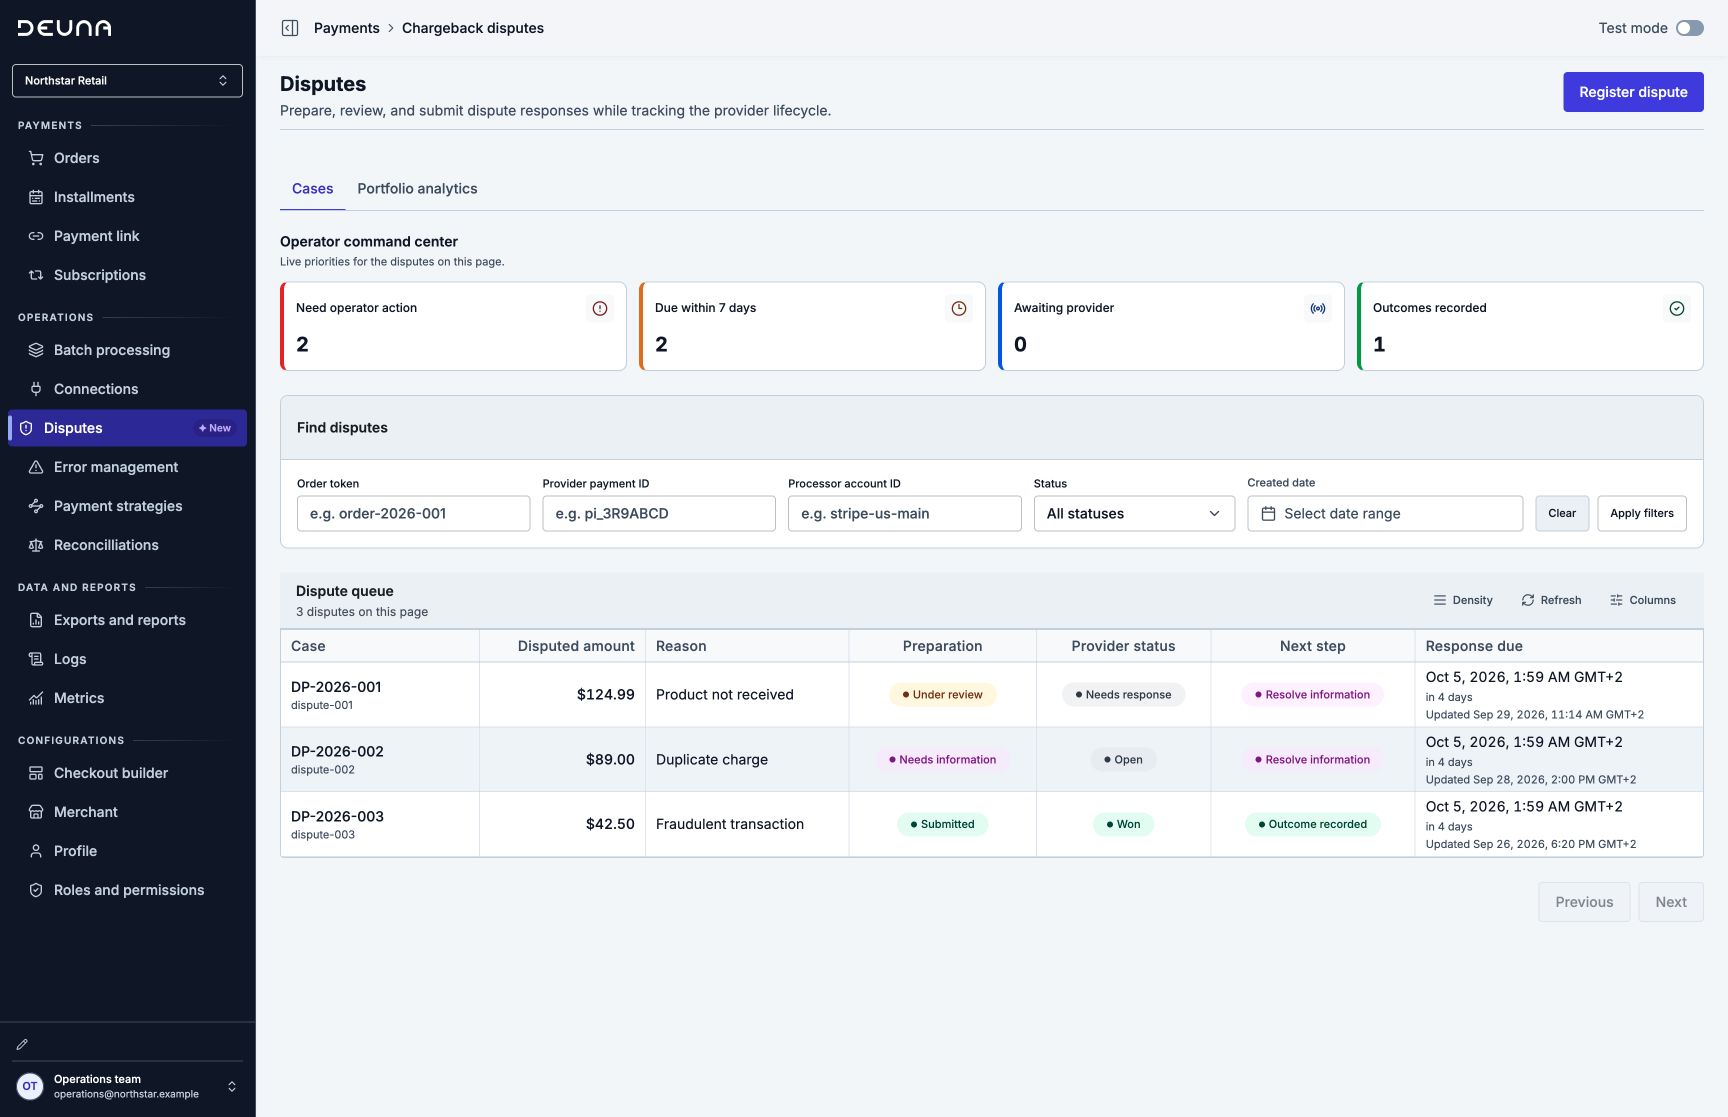
Task: Click the Needs information badge
Action: click(942, 760)
